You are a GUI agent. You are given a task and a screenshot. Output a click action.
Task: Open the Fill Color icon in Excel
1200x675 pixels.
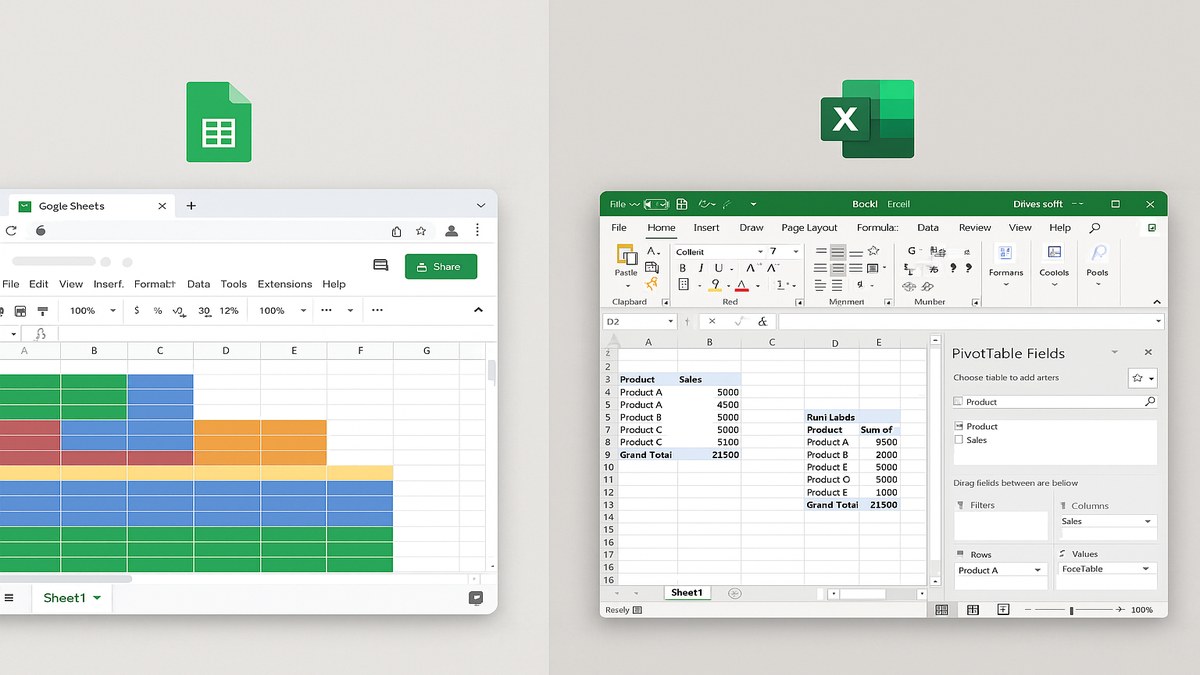(x=716, y=286)
